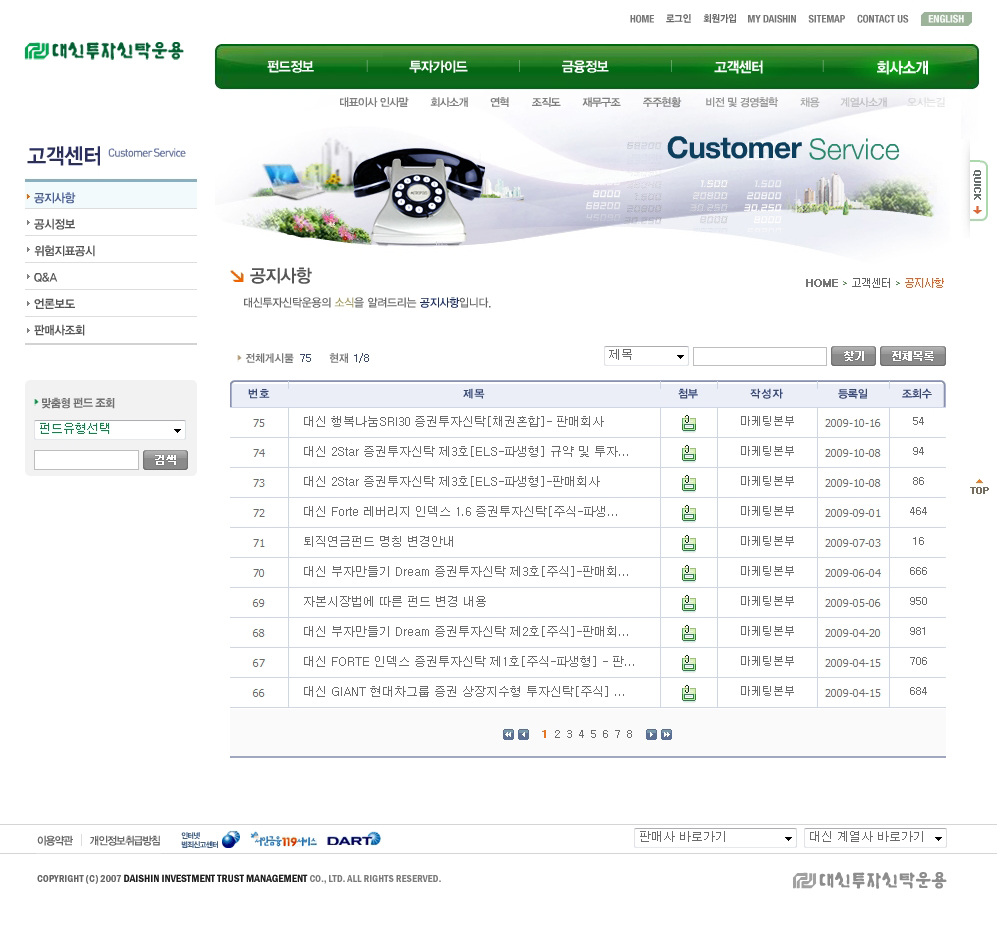This screenshot has height=928, width=1000.
Task: Open the 펀드유형선택 dropdown
Action: point(110,430)
